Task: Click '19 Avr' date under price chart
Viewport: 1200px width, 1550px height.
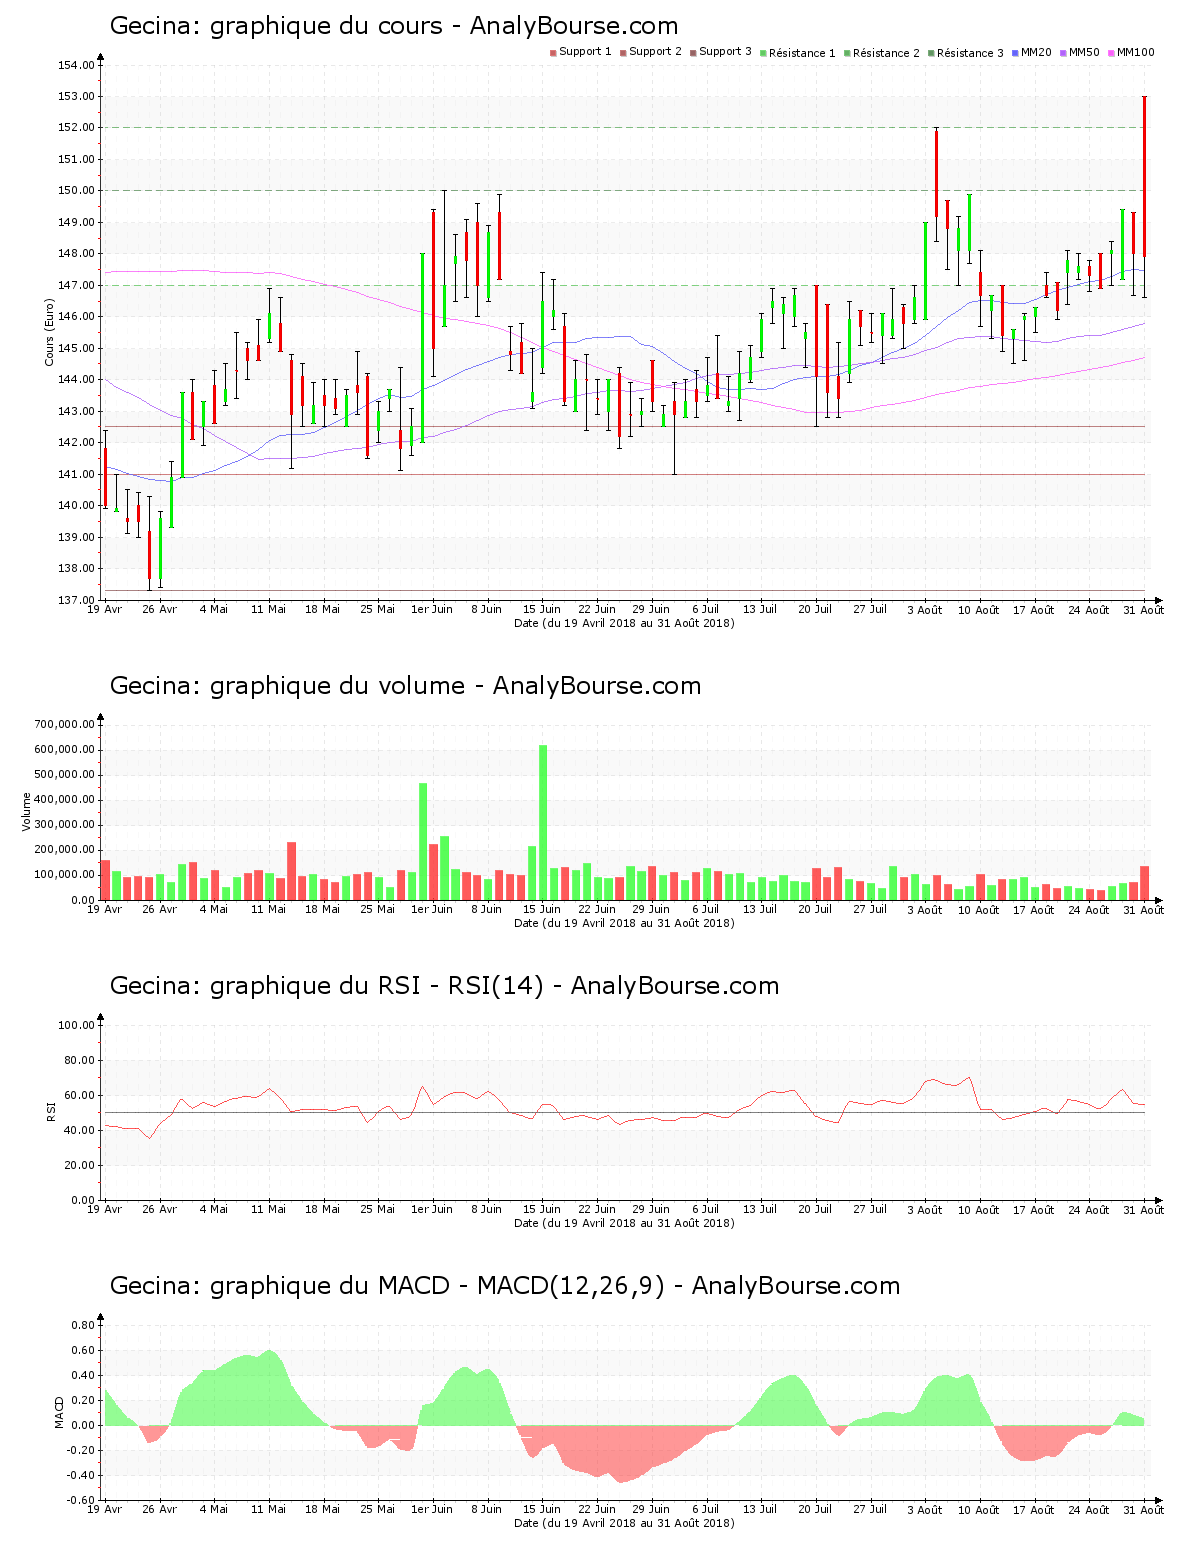Action: pos(104,609)
